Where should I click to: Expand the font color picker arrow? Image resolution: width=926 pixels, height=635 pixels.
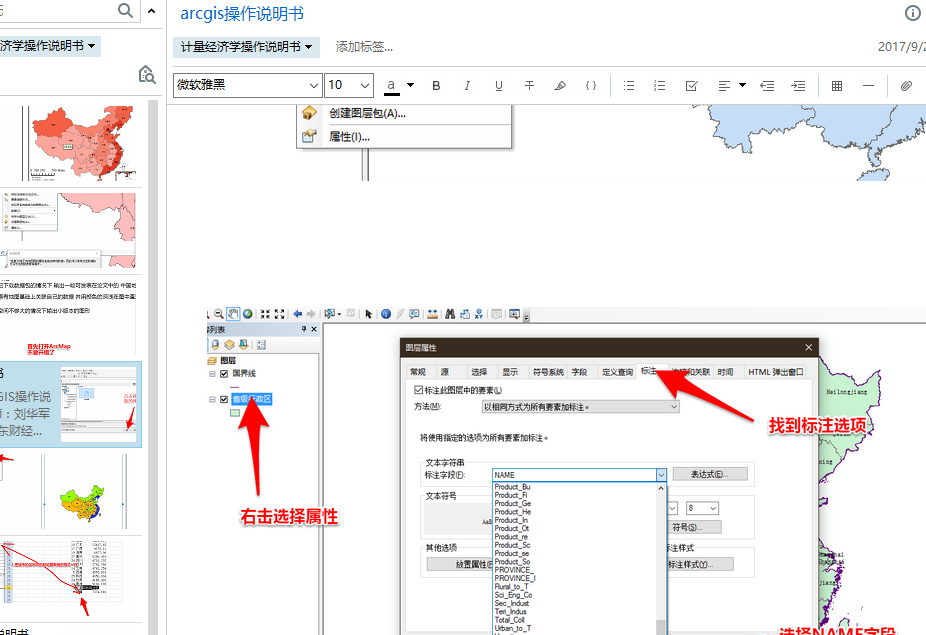pyautogui.click(x=410, y=85)
